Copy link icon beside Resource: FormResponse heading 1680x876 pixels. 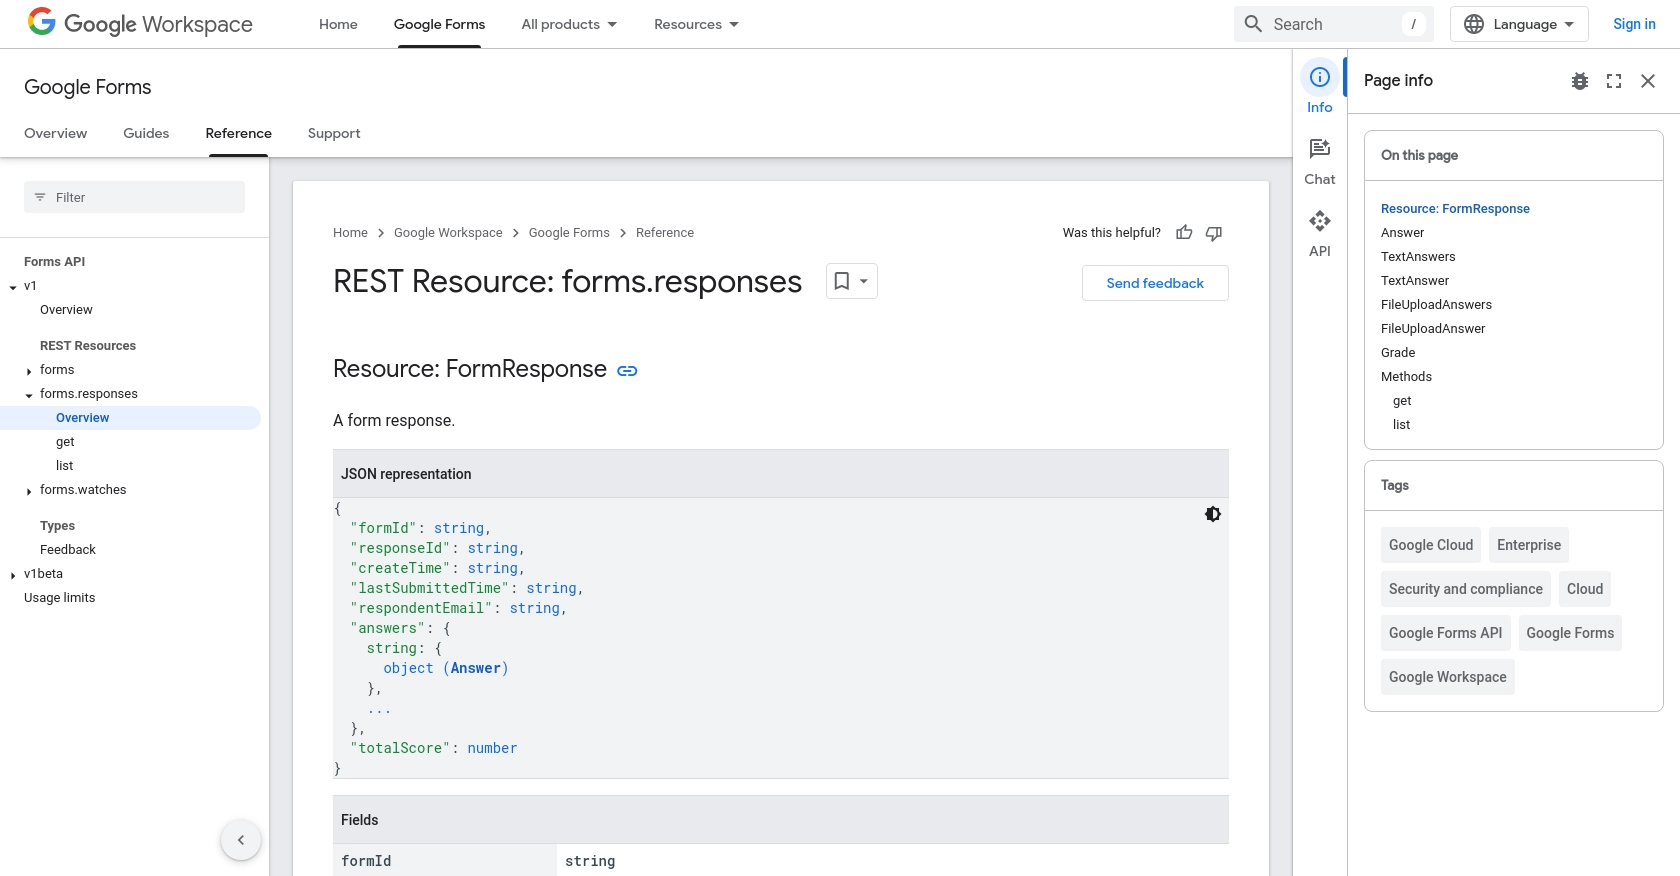click(x=627, y=371)
